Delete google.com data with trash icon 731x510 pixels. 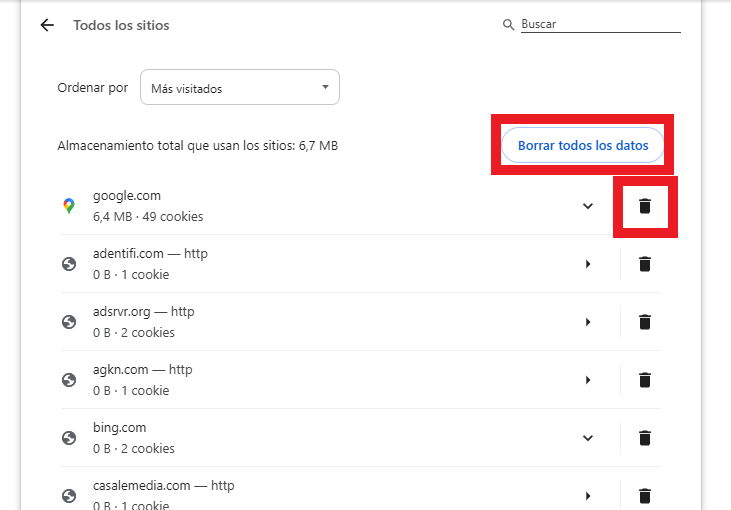coord(645,206)
